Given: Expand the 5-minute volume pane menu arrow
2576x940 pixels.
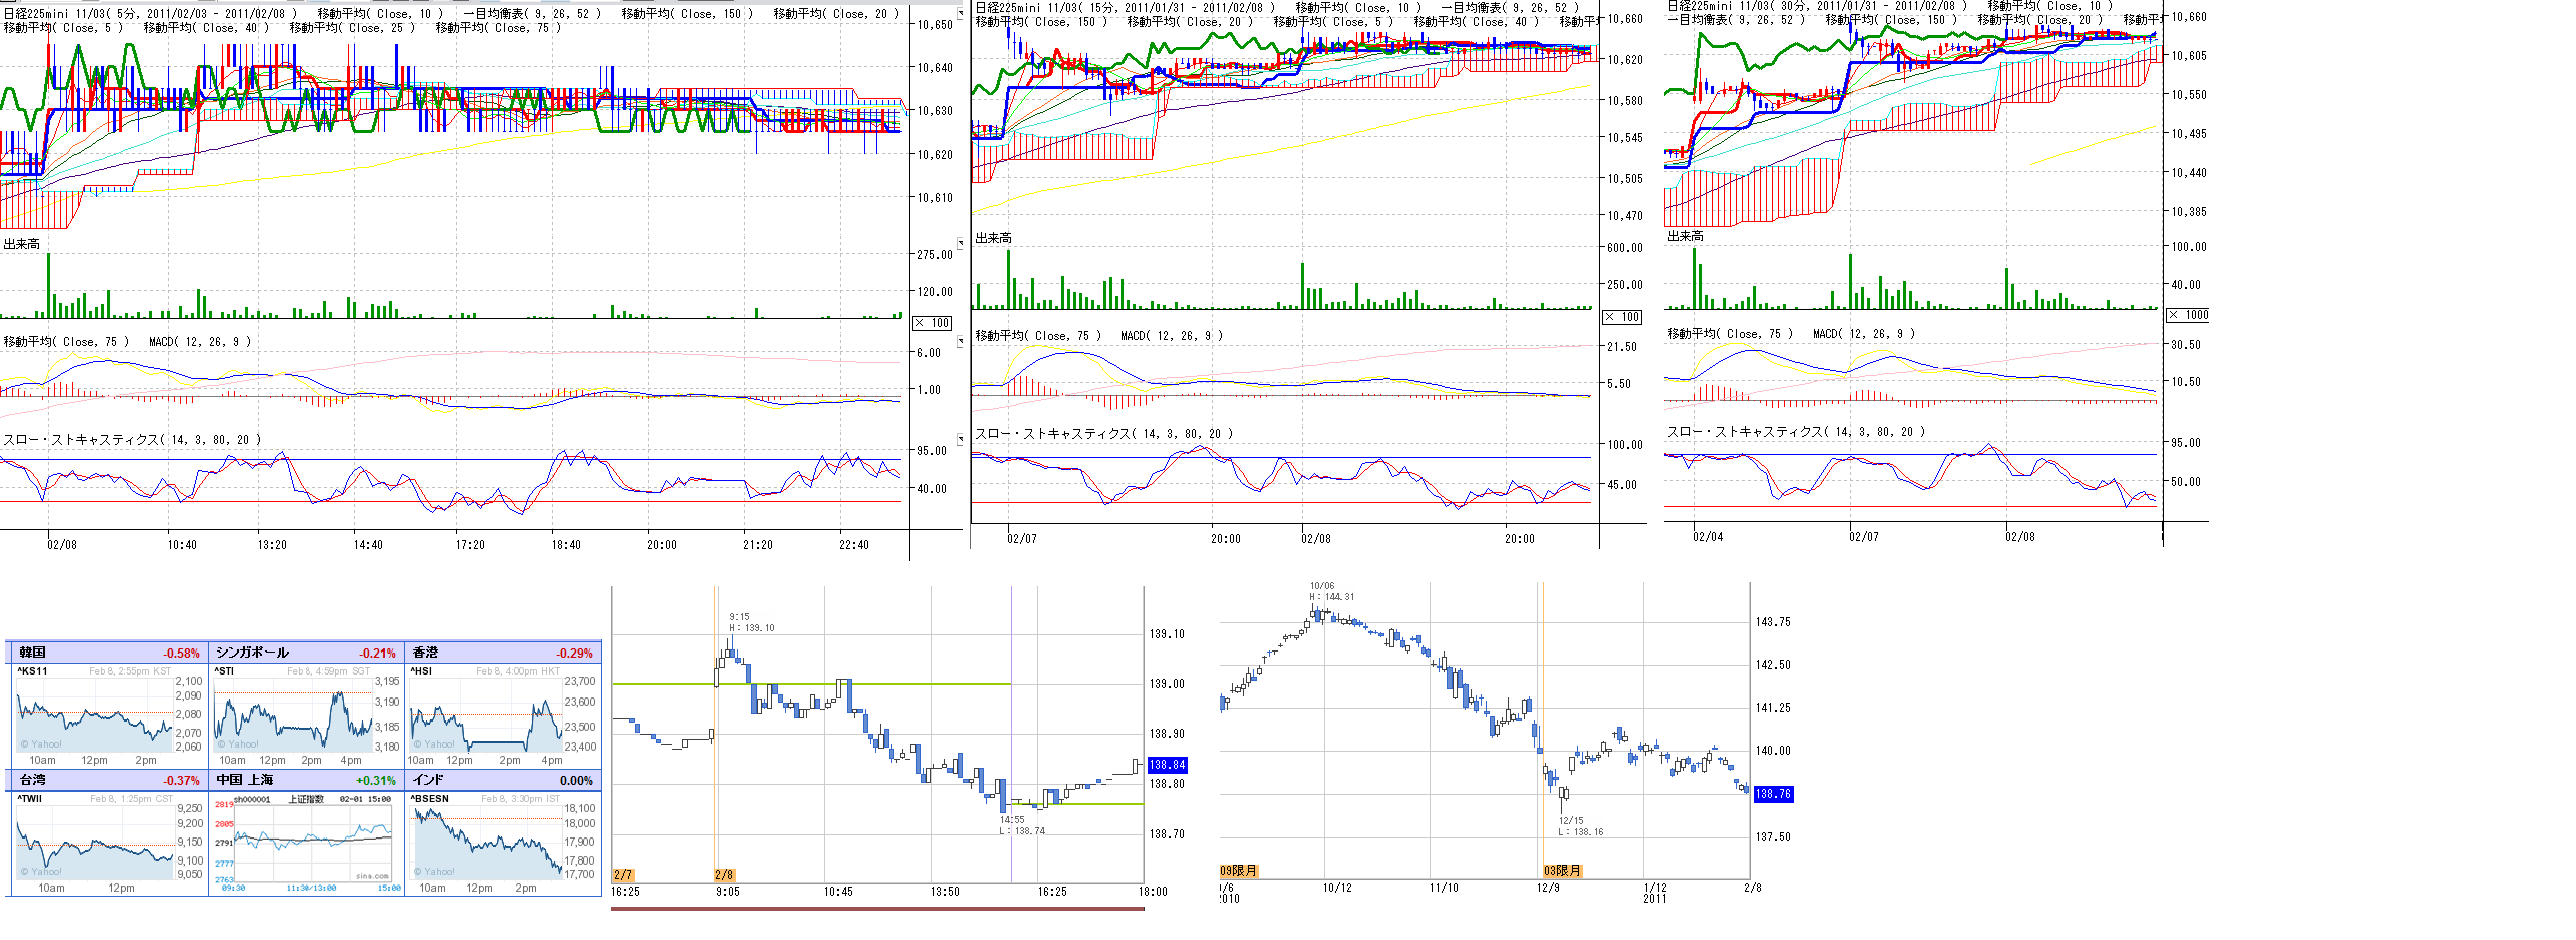Looking at the screenshot, I should (x=961, y=243).
